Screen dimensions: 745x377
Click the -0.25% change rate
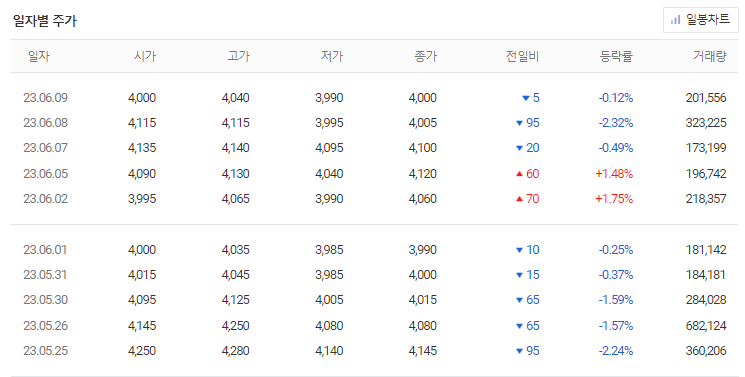tap(616, 250)
